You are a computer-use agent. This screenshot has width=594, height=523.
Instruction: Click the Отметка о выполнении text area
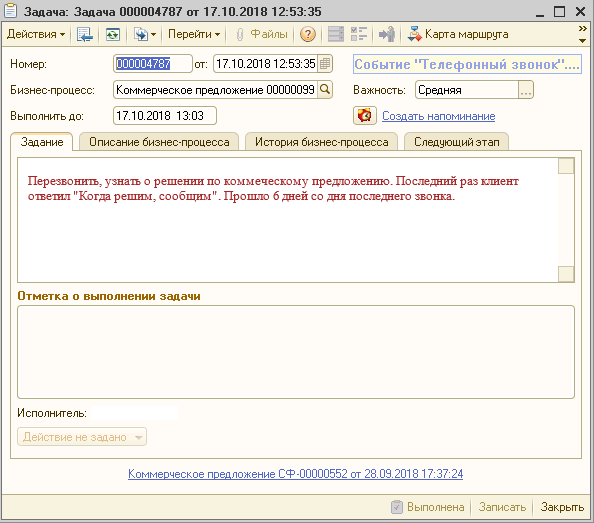296,352
